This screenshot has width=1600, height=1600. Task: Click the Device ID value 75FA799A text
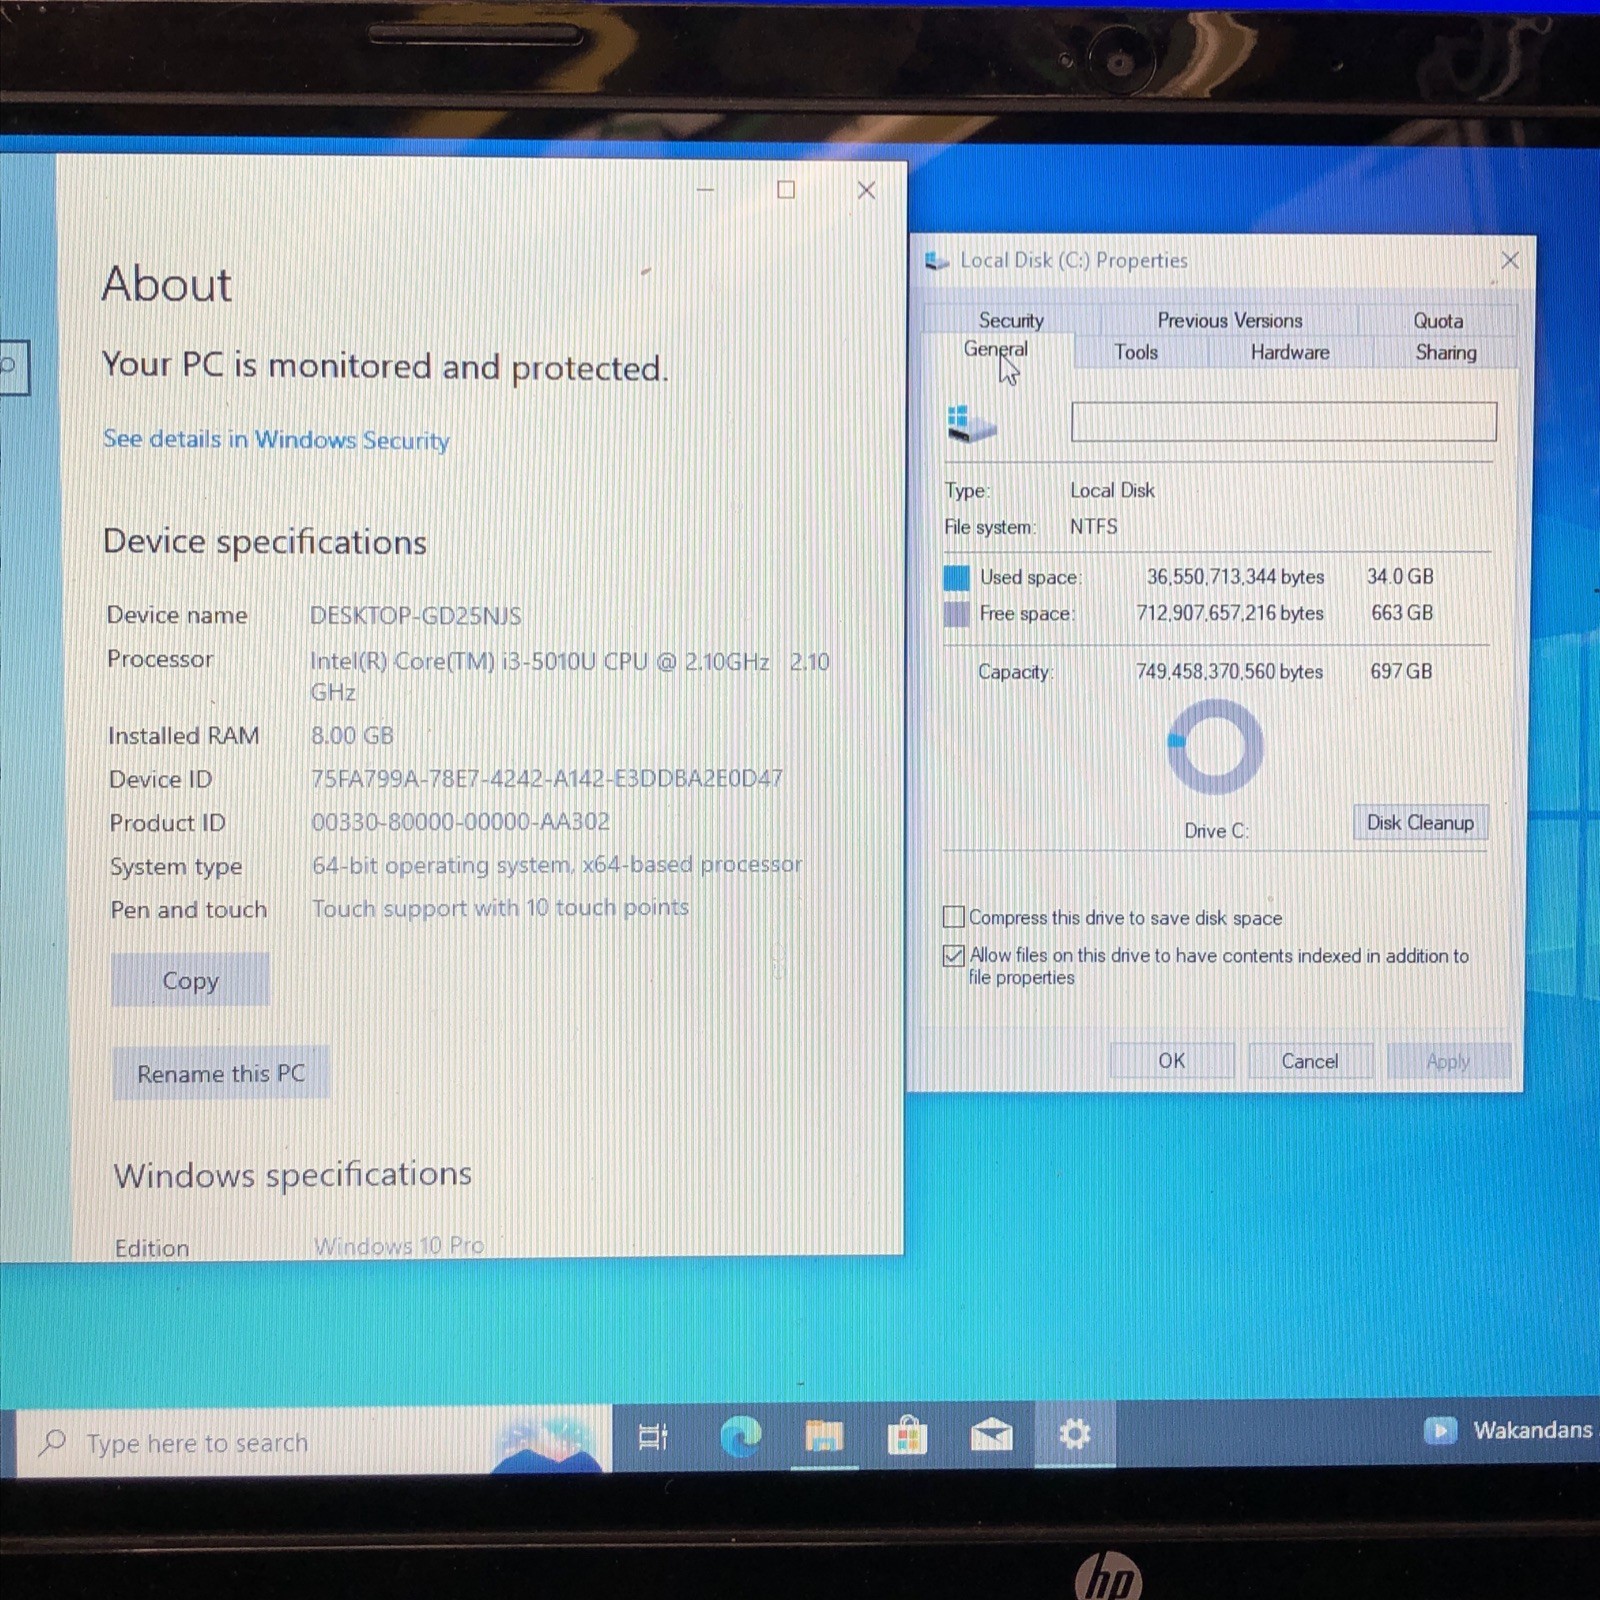[x=547, y=778]
